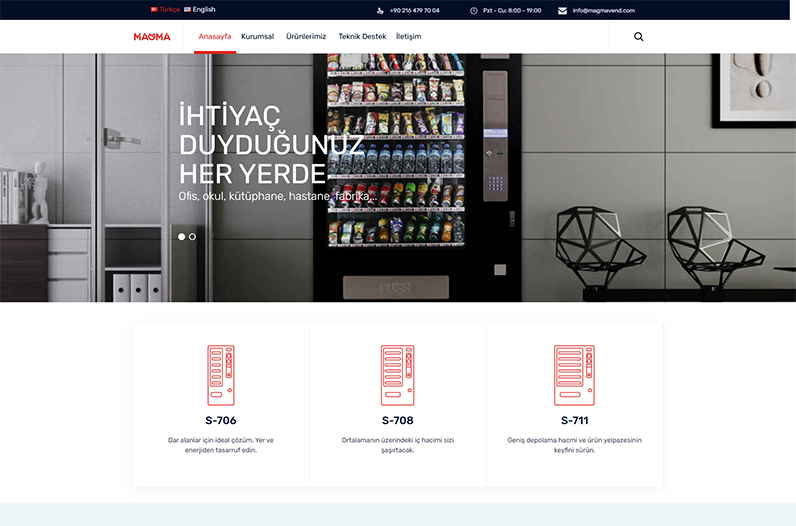Click the Turkish flag icon

pos(154,9)
